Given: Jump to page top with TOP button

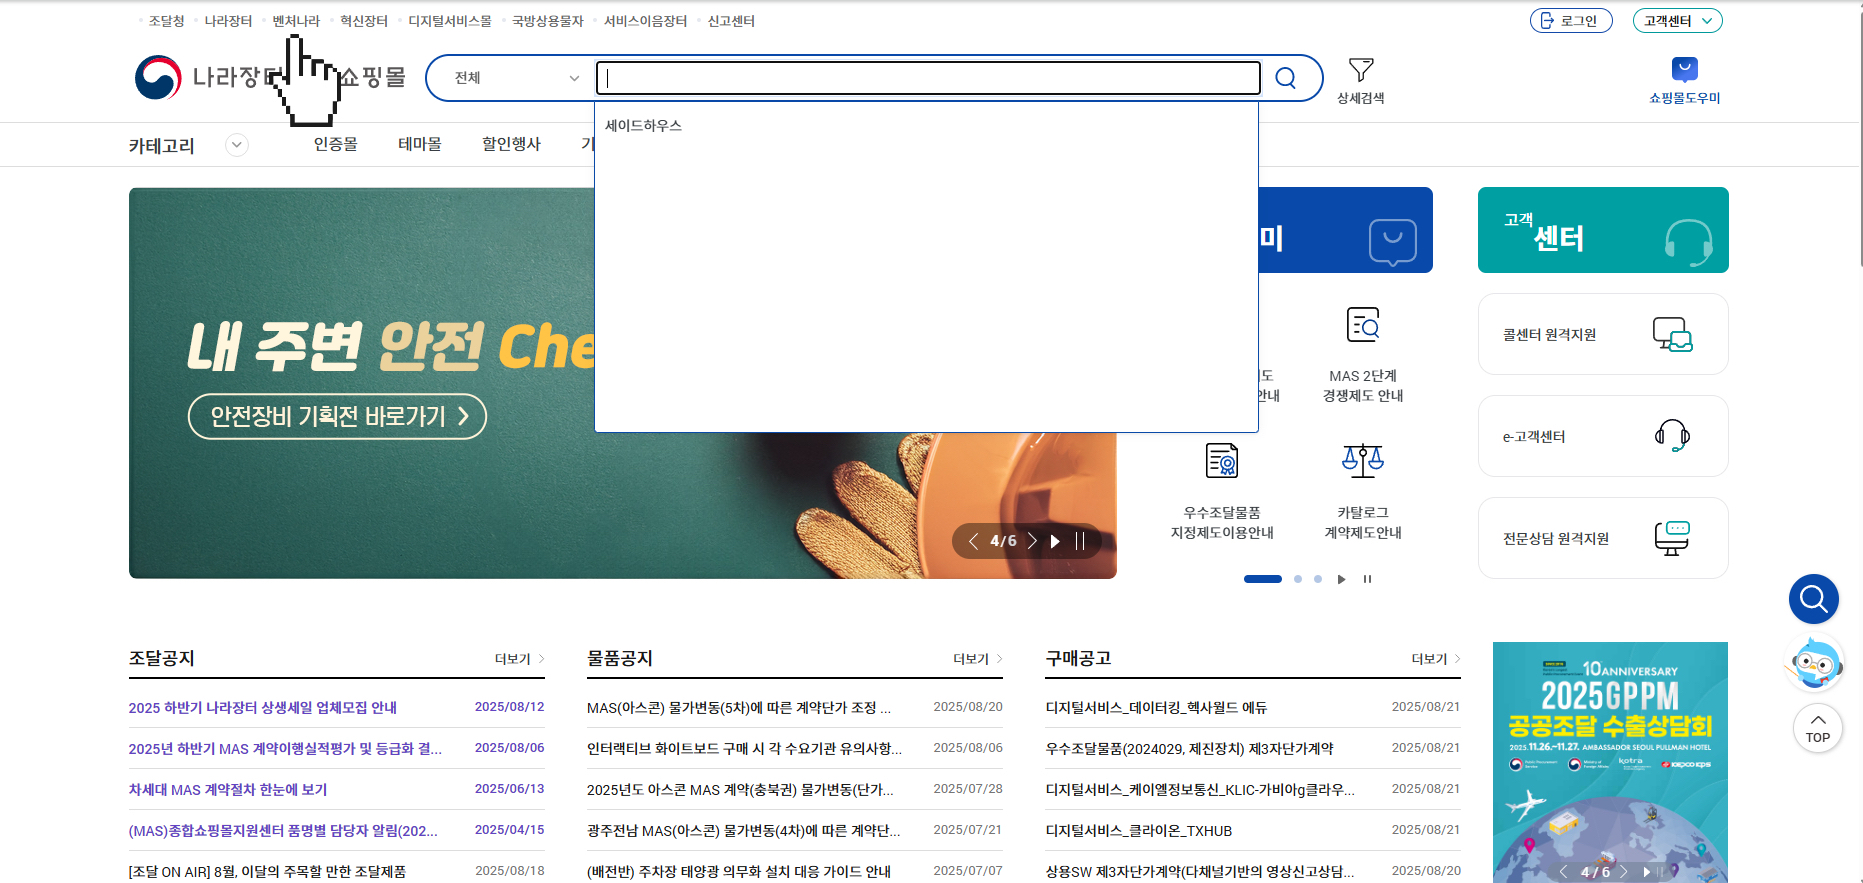Looking at the screenshot, I should pyautogui.click(x=1818, y=728).
